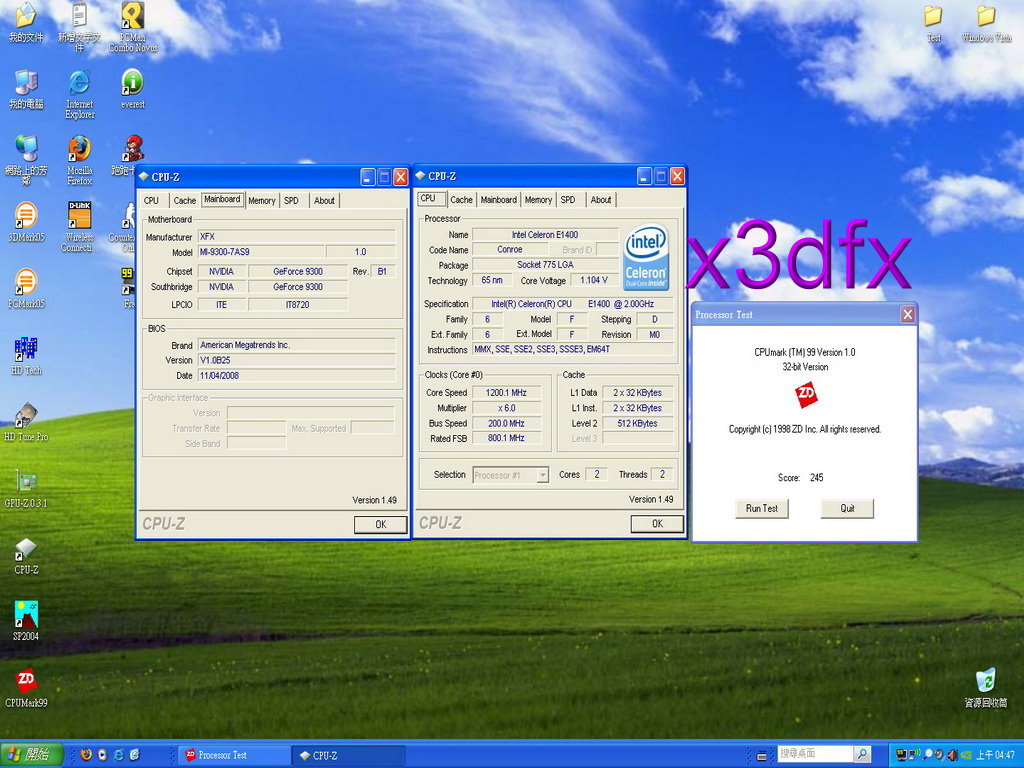The height and width of the screenshot is (768, 1024).
Task: Launch the Internet Explorer desktop icon
Action: click(x=80, y=94)
